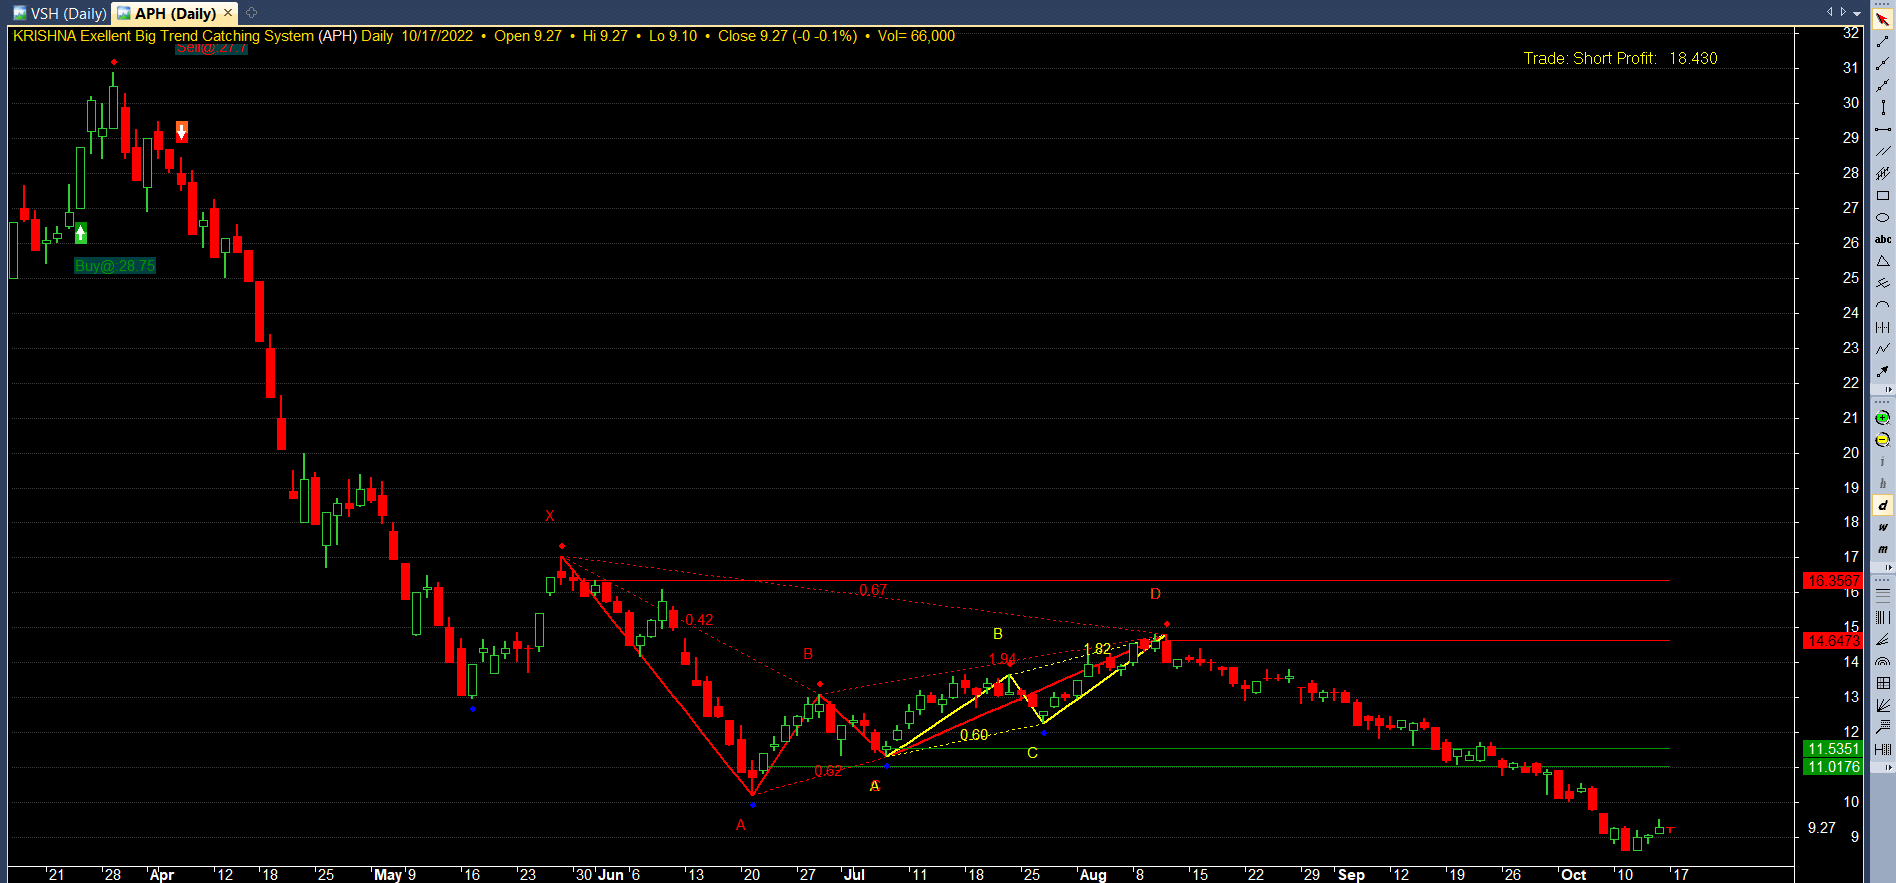Select the regression channel tool
1896x883 pixels.
click(1883, 174)
